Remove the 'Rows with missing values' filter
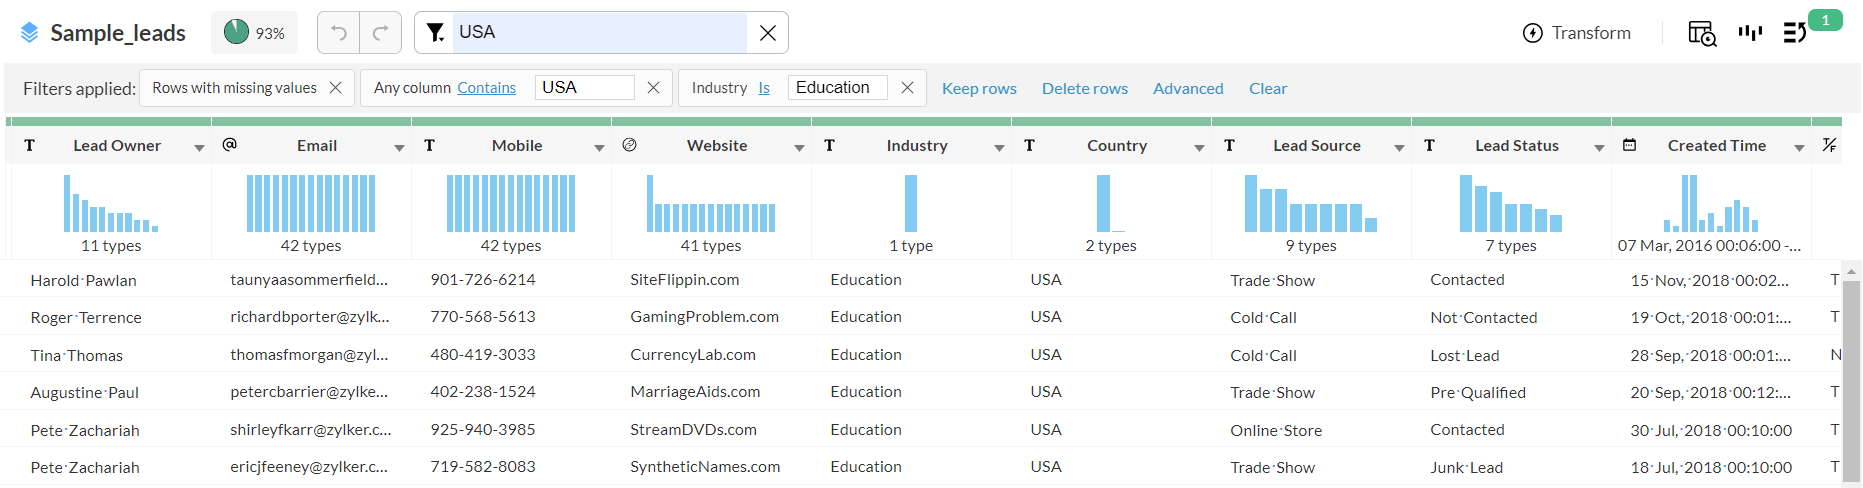The image size is (1863, 488). pyautogui.click(x=336, y=88)
